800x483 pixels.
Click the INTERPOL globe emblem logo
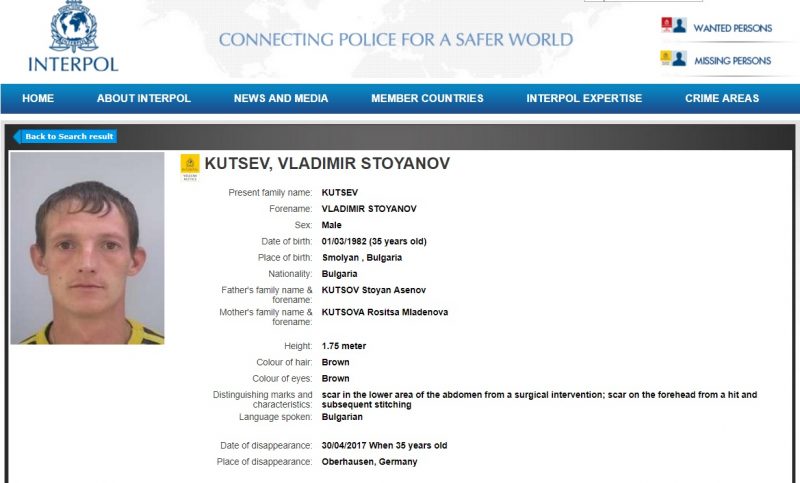pos(73,26)
